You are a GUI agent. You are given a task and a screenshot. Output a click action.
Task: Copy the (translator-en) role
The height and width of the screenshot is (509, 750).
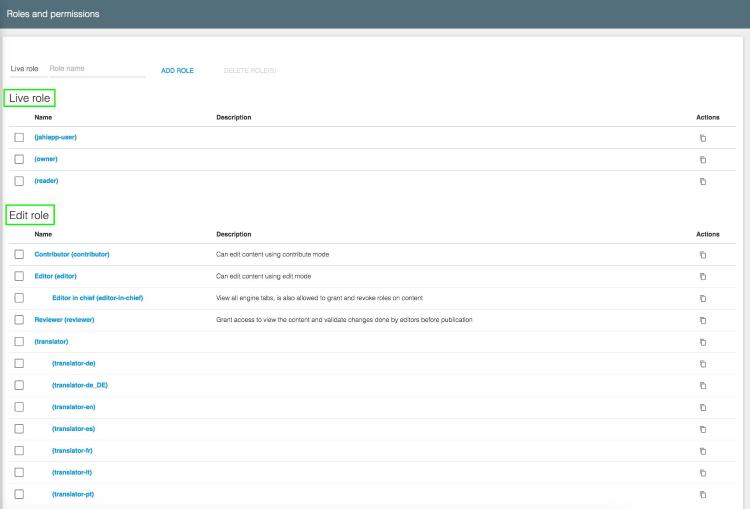703,408
